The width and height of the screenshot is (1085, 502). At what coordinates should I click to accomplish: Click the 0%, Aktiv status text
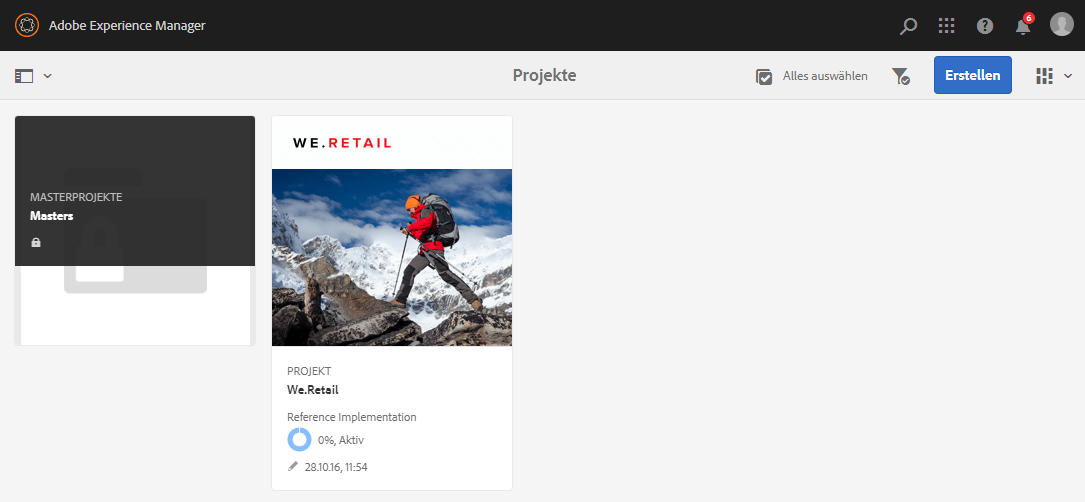(x=340, y=440)
